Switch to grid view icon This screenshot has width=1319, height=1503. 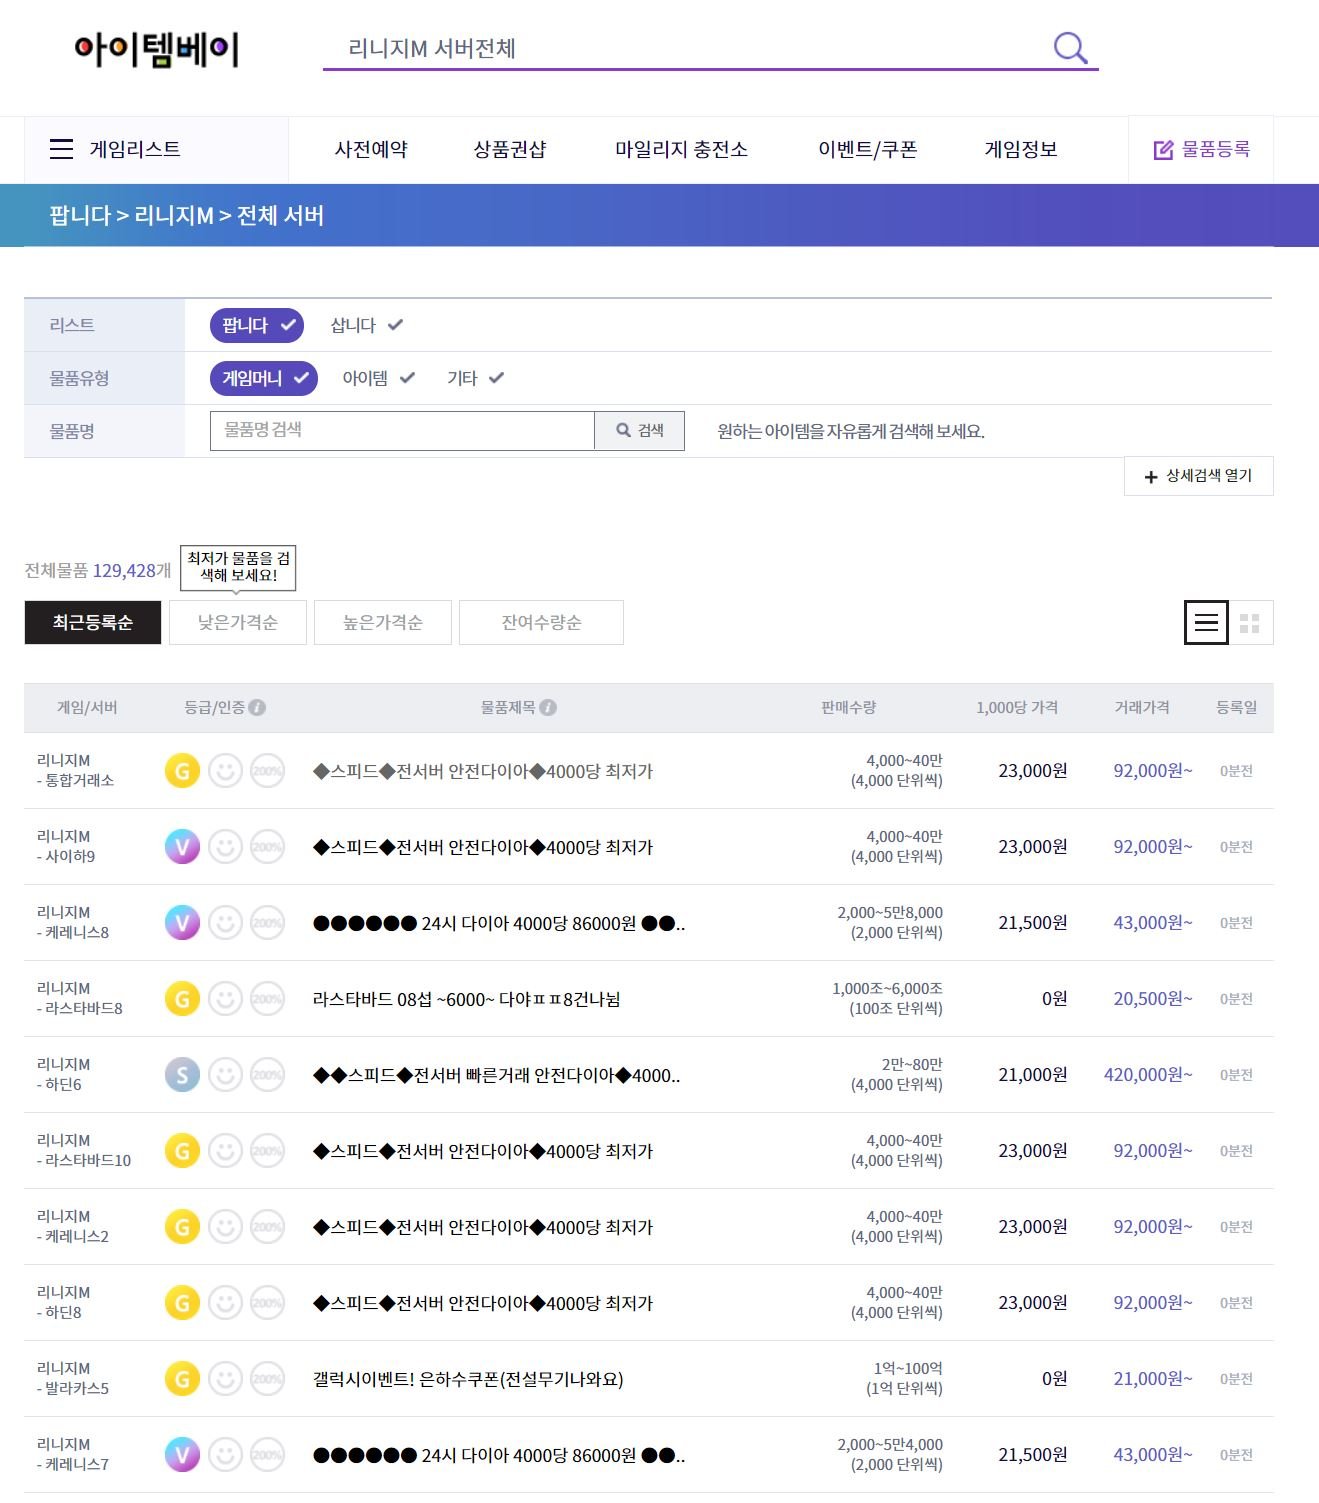pyautogui.click(x=1250, y=623)
